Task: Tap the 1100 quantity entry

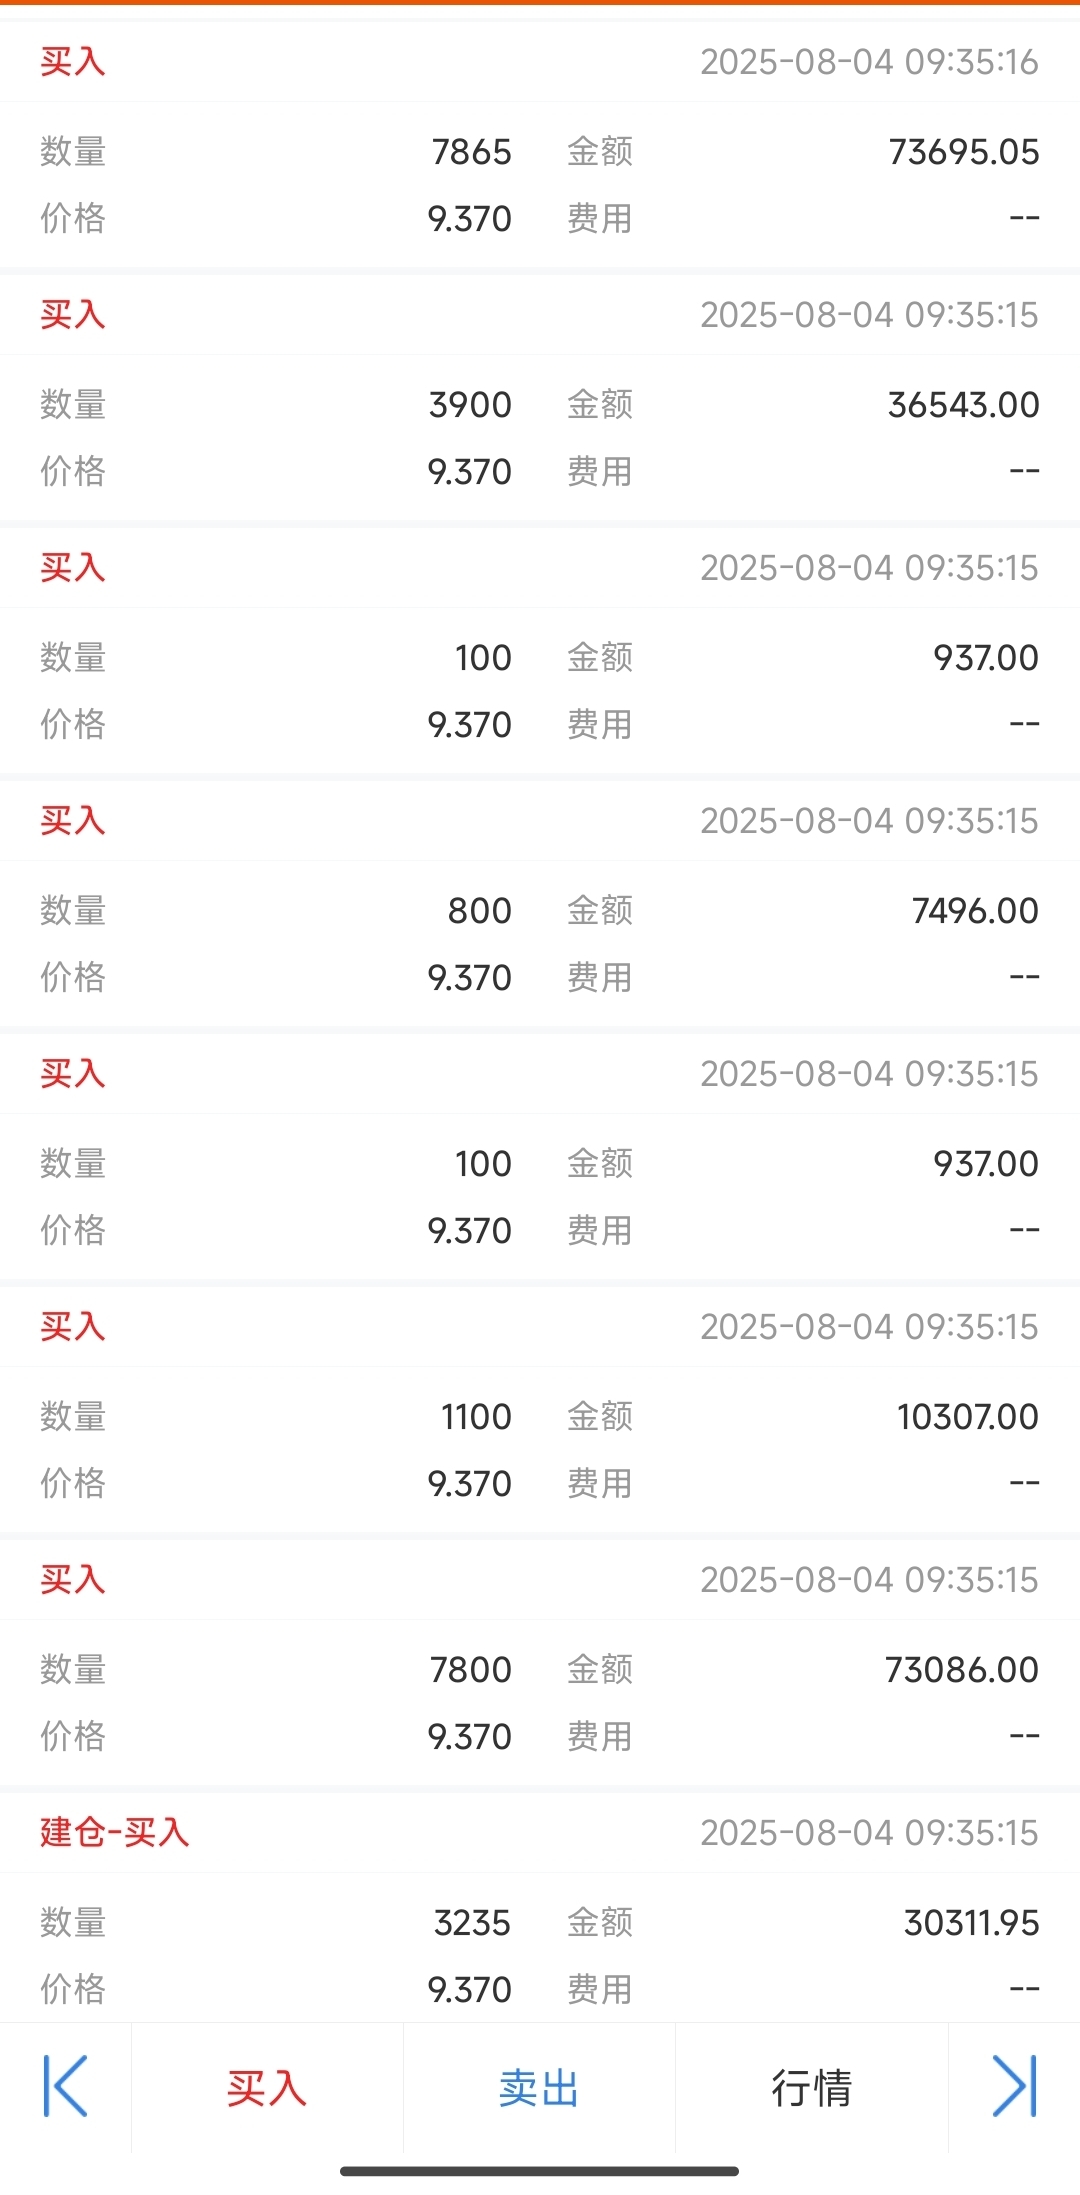Action: click(x=476, y=1417)
